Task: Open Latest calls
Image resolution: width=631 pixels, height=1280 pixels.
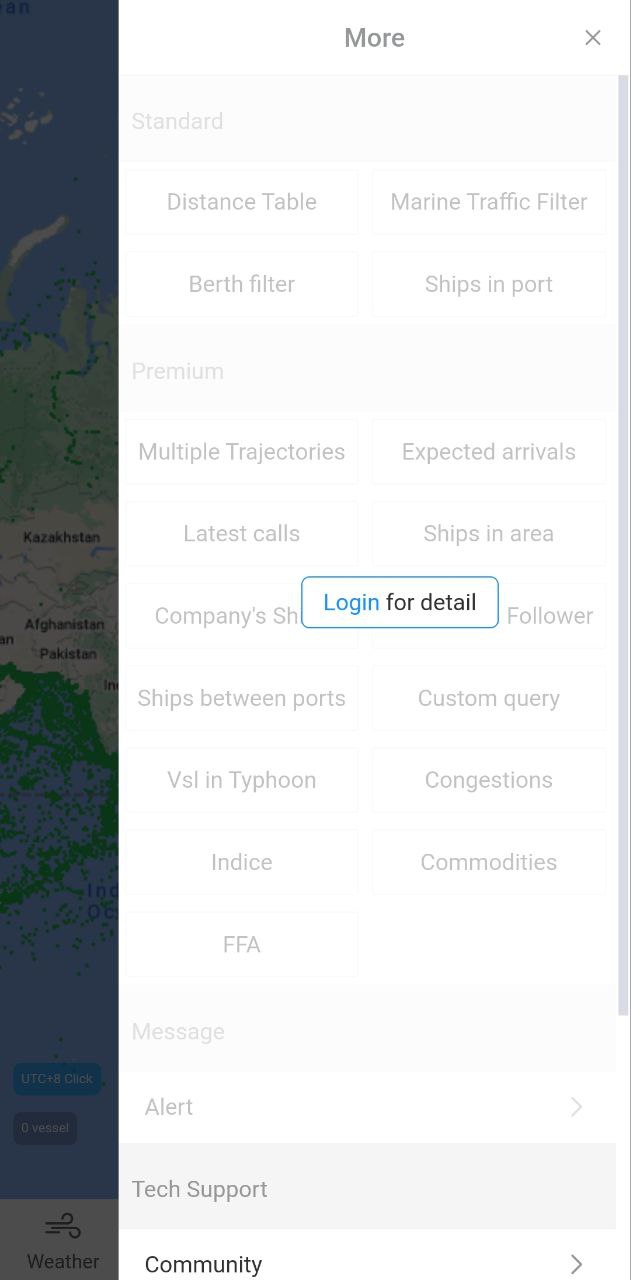Action: click(241, 534)
